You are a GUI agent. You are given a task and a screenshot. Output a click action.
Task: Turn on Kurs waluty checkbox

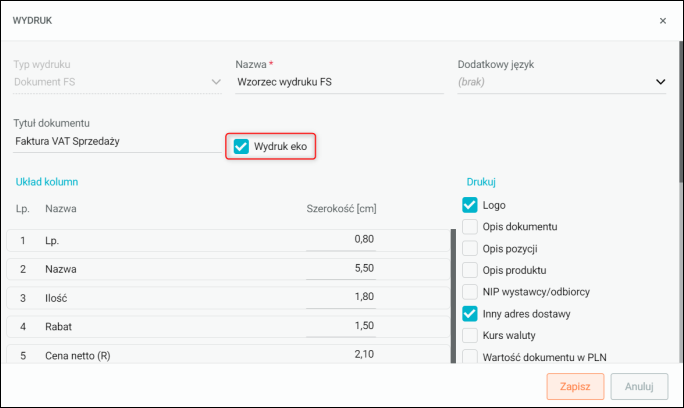pyautogui.click(x=470, y=336)
